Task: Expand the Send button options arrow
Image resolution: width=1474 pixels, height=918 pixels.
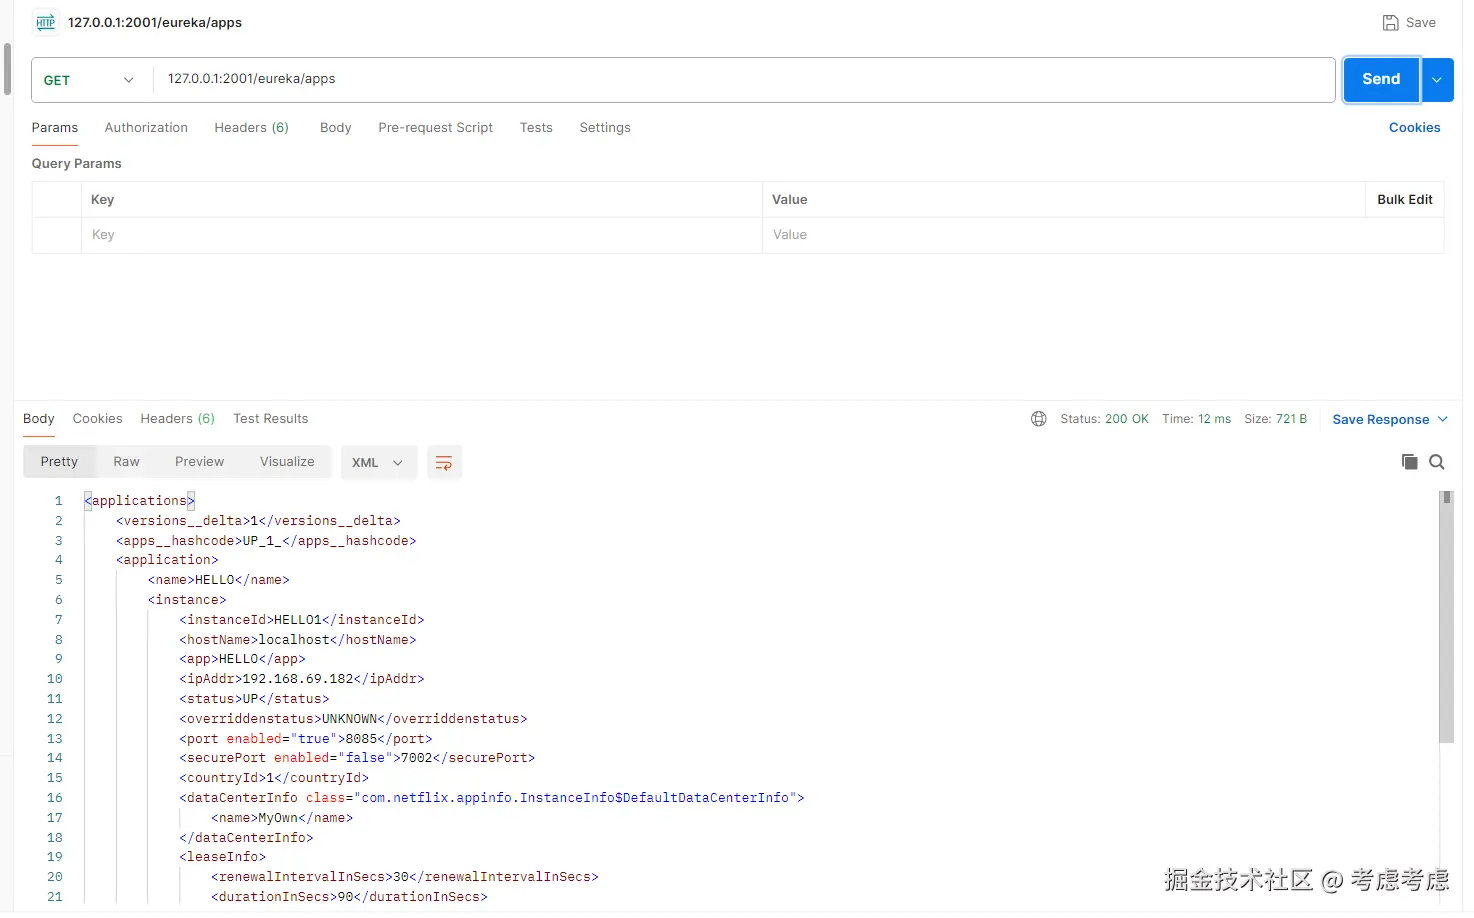Action: pyautogui.click(x=1437, y=80)
